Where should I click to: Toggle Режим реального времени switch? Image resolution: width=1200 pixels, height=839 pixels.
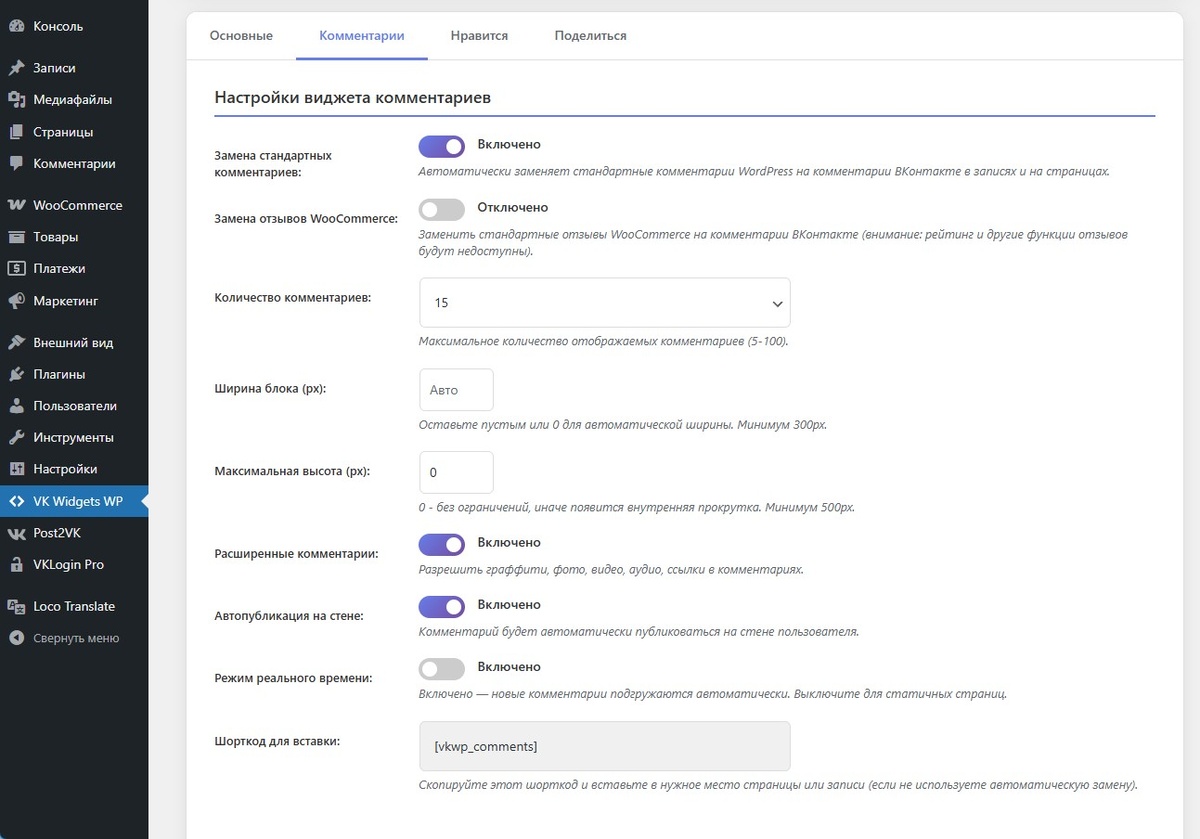(442, 668)
